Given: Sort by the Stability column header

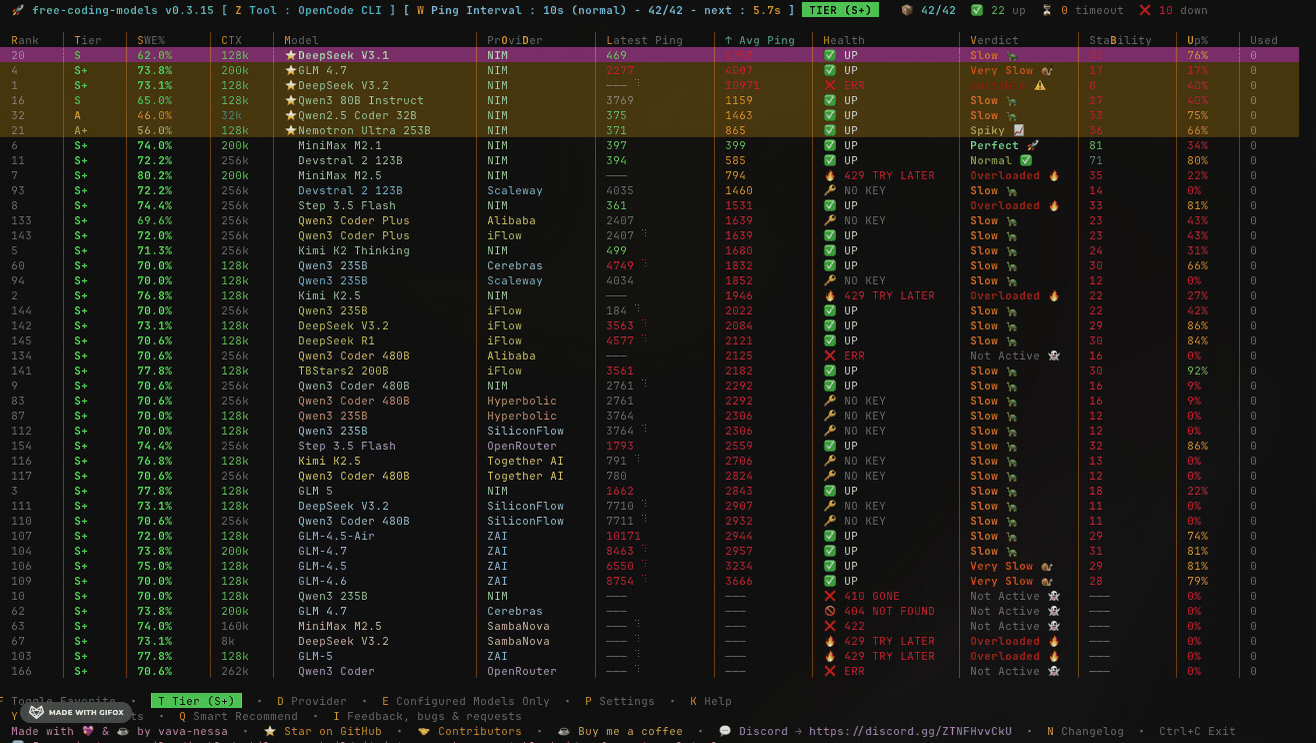Looking at the screenshot, I should coord(1120,40).
